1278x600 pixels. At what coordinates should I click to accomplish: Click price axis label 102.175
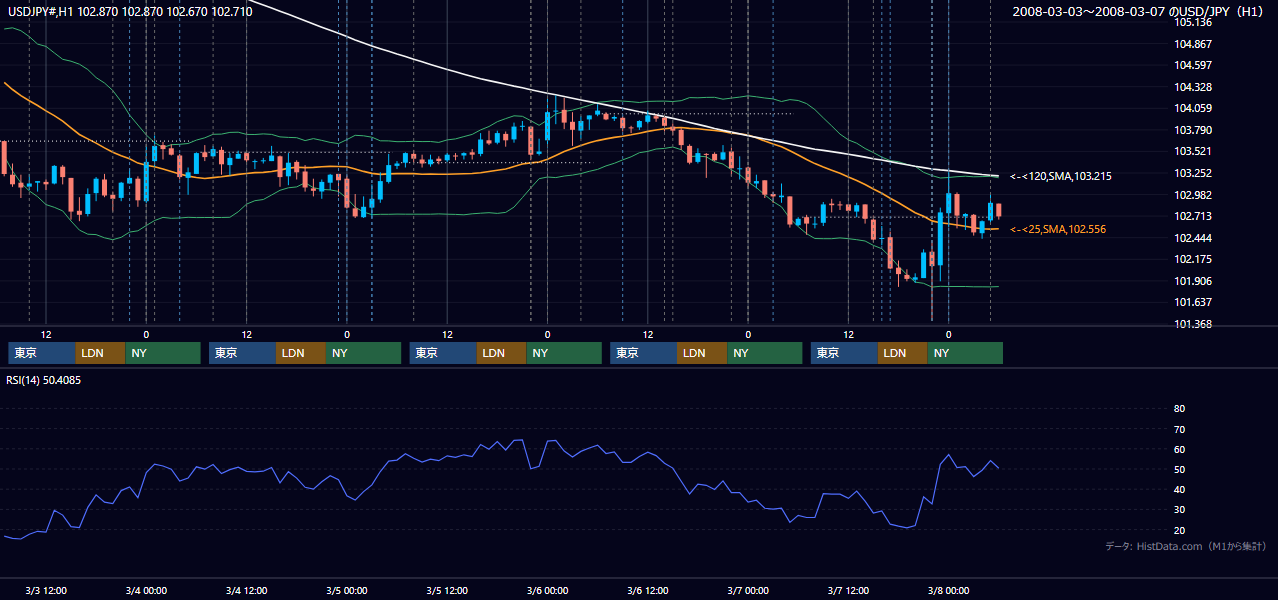(x=1193, y=259)
